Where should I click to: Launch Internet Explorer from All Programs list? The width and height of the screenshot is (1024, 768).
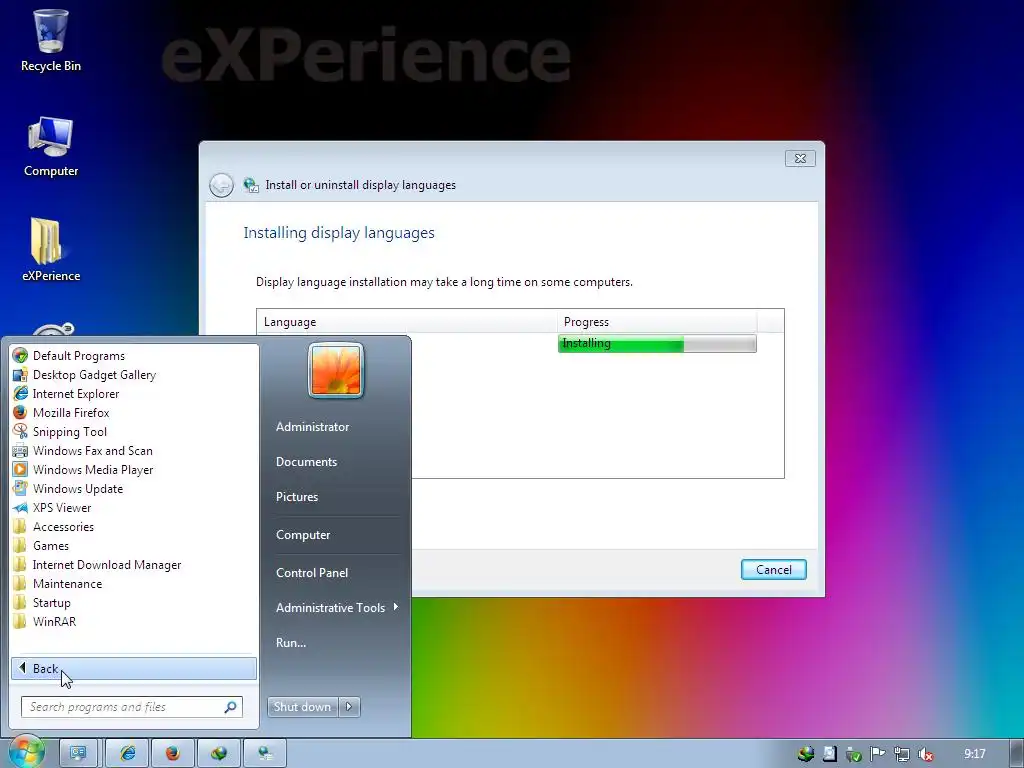[x=76, y=394]
